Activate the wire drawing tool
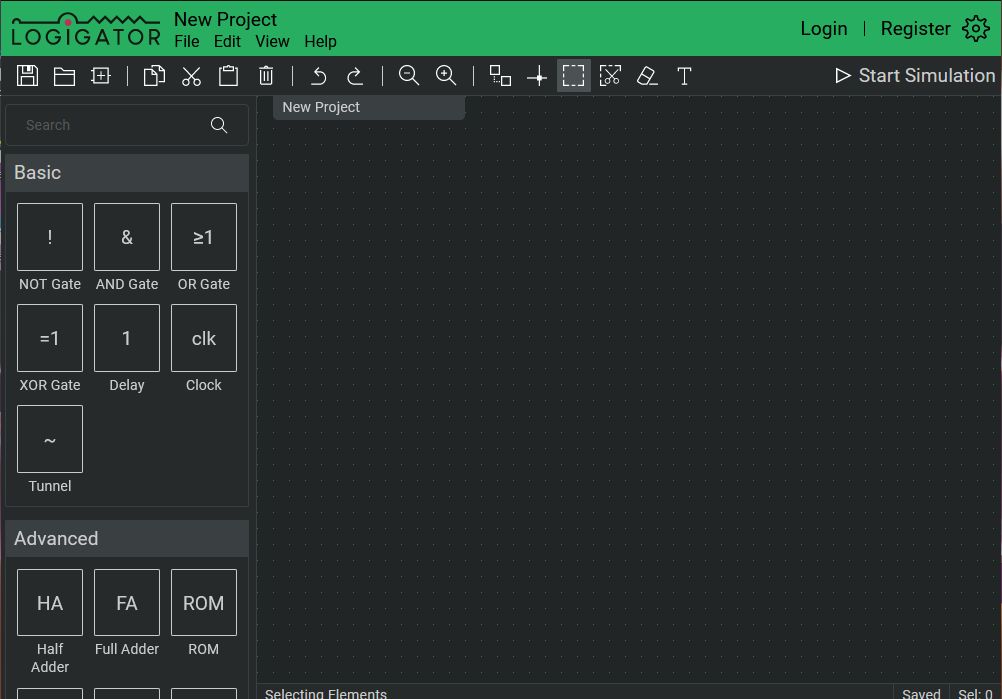 [537, 75]
